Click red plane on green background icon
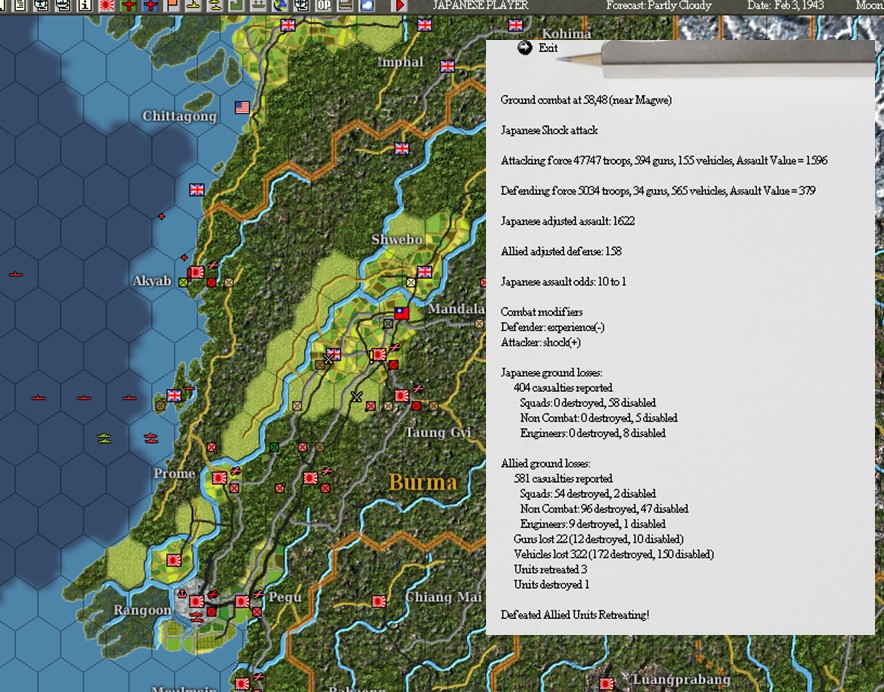The image size is (884, 692). (129, 6)
